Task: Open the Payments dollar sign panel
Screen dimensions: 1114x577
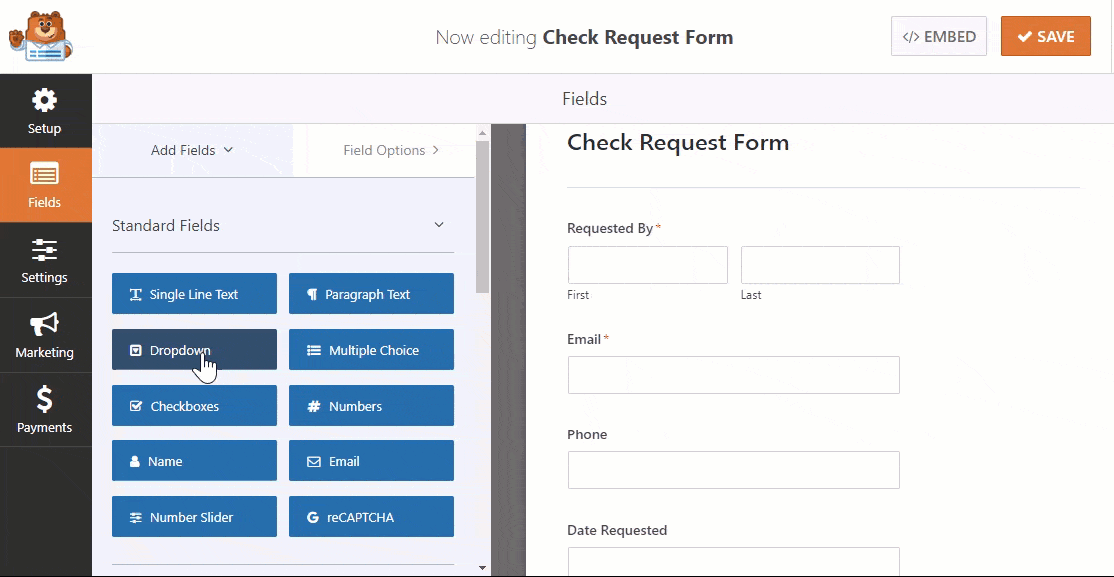Action: (45, 410)
